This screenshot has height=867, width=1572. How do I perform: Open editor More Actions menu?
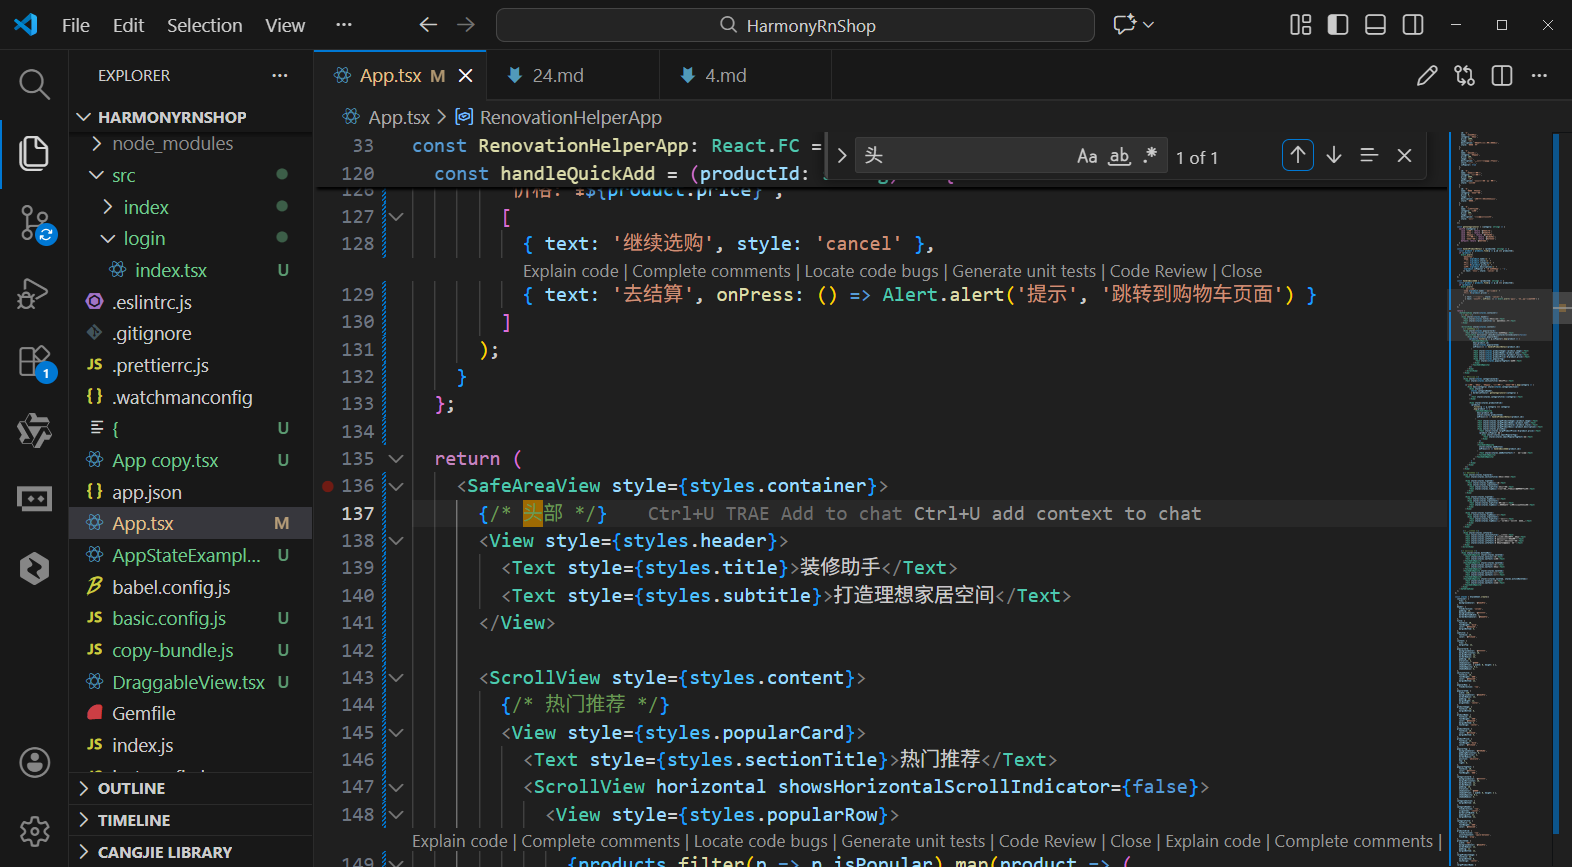[1539, 76]
